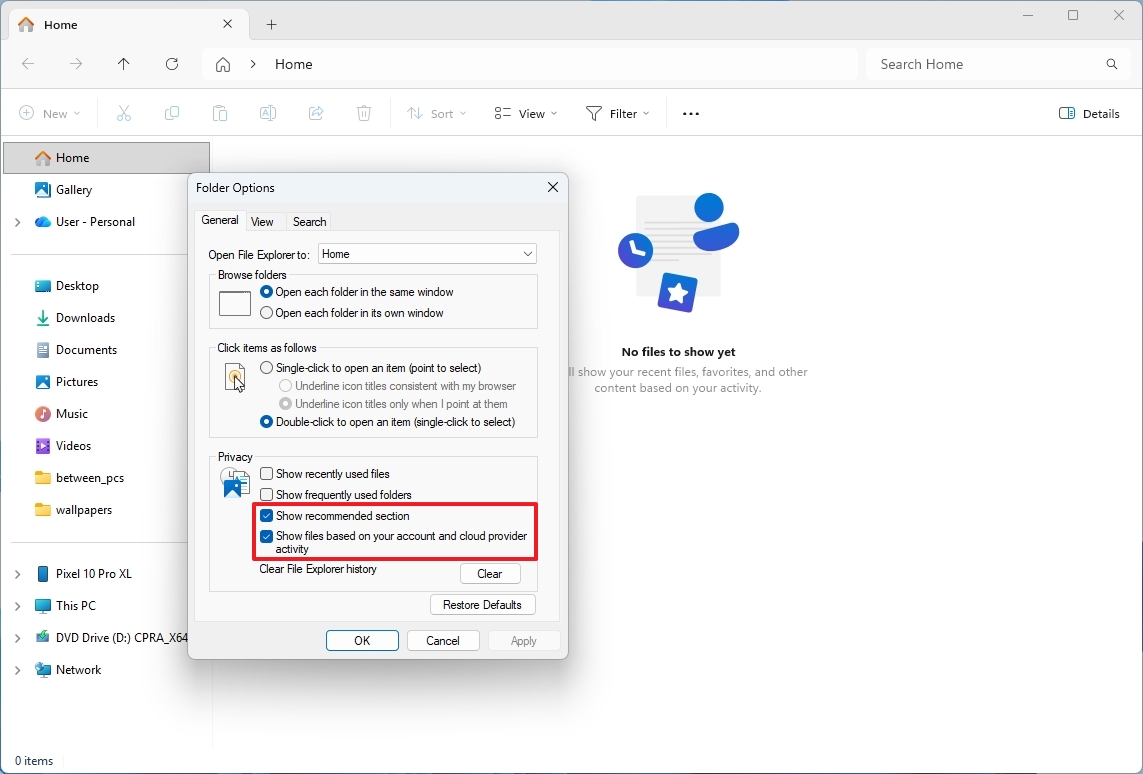This screenshot has height=774, width=1143.
Task: Switch to the View tab in Folder Options
Action: [263, 221]
